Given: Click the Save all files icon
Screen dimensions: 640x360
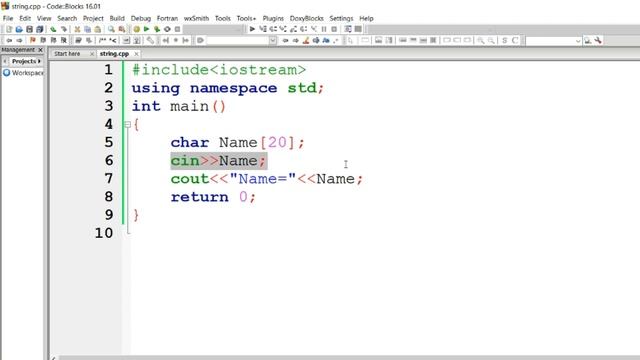Looking at the screenshot, I should pos(40,29).
